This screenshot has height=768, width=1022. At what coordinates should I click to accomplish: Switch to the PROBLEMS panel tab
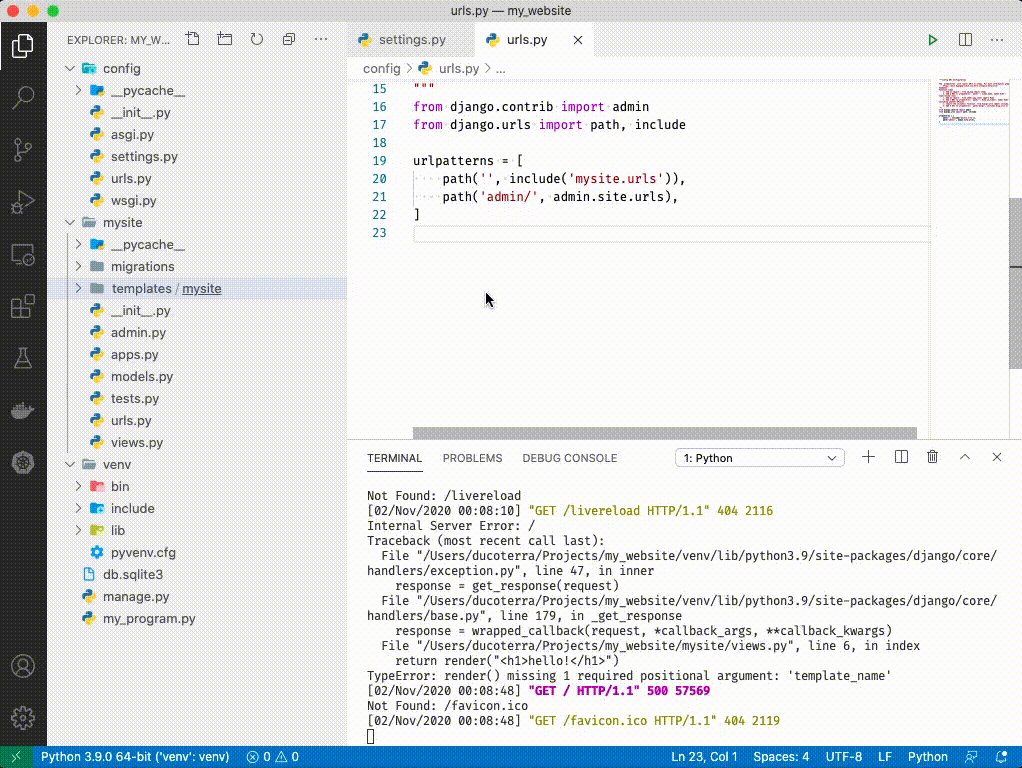[472, 458]
